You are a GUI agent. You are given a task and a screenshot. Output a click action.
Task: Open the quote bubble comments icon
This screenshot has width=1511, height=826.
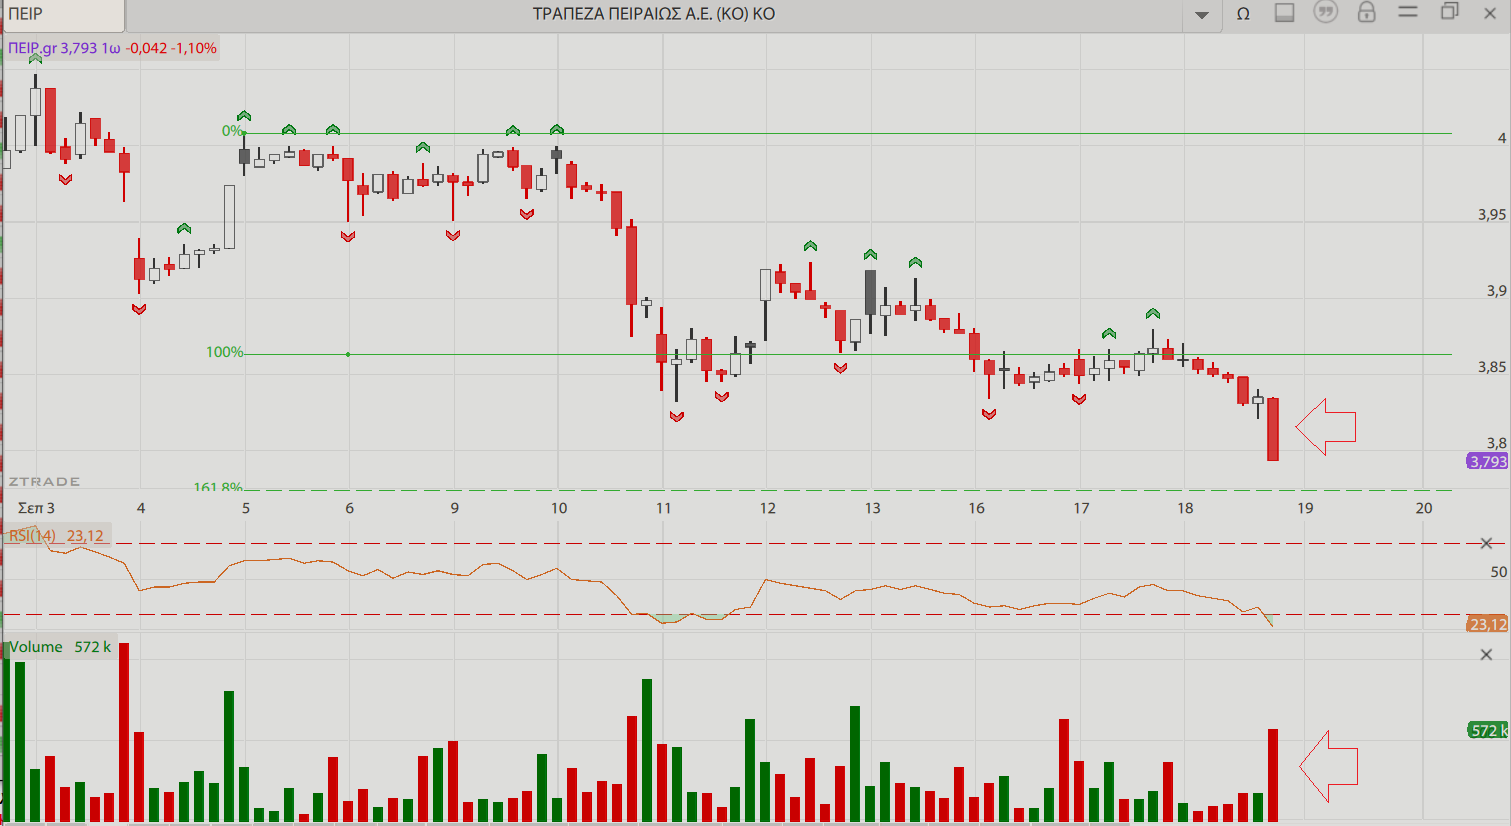click(1326, 13)
